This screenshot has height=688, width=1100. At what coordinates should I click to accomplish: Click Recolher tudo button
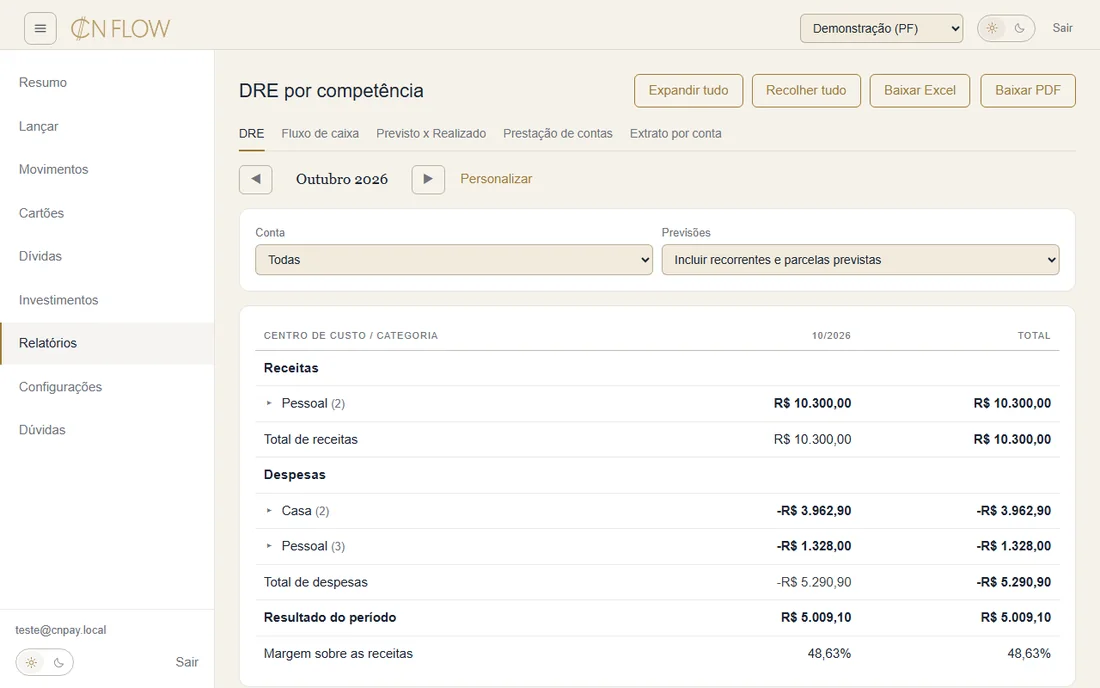click(806, 90)
